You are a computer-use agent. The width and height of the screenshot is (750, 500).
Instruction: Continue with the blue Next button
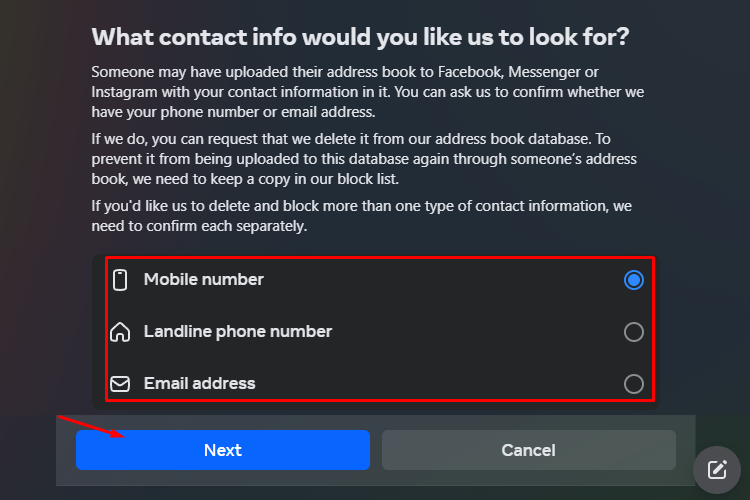(223, 450)
